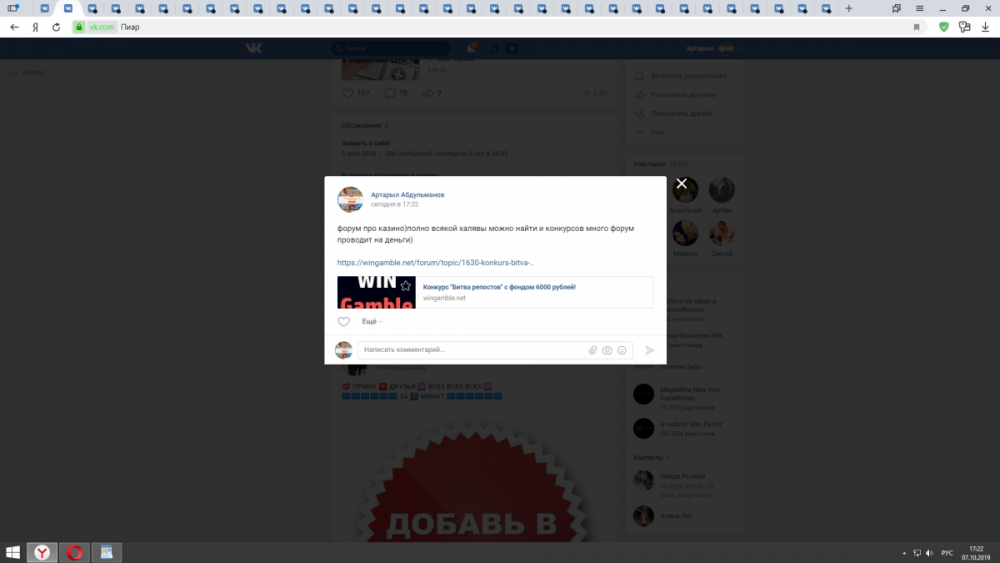Click 'Включить уведомления' in the group menu
The image size is (1000, 563).
tap(688, 76)
